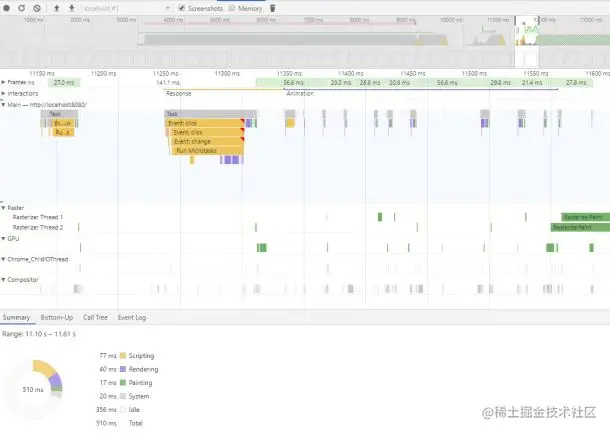This screenshot has height=433, width=610.
Task: Select the first Event: click block
Action: (x=205, y=123)
